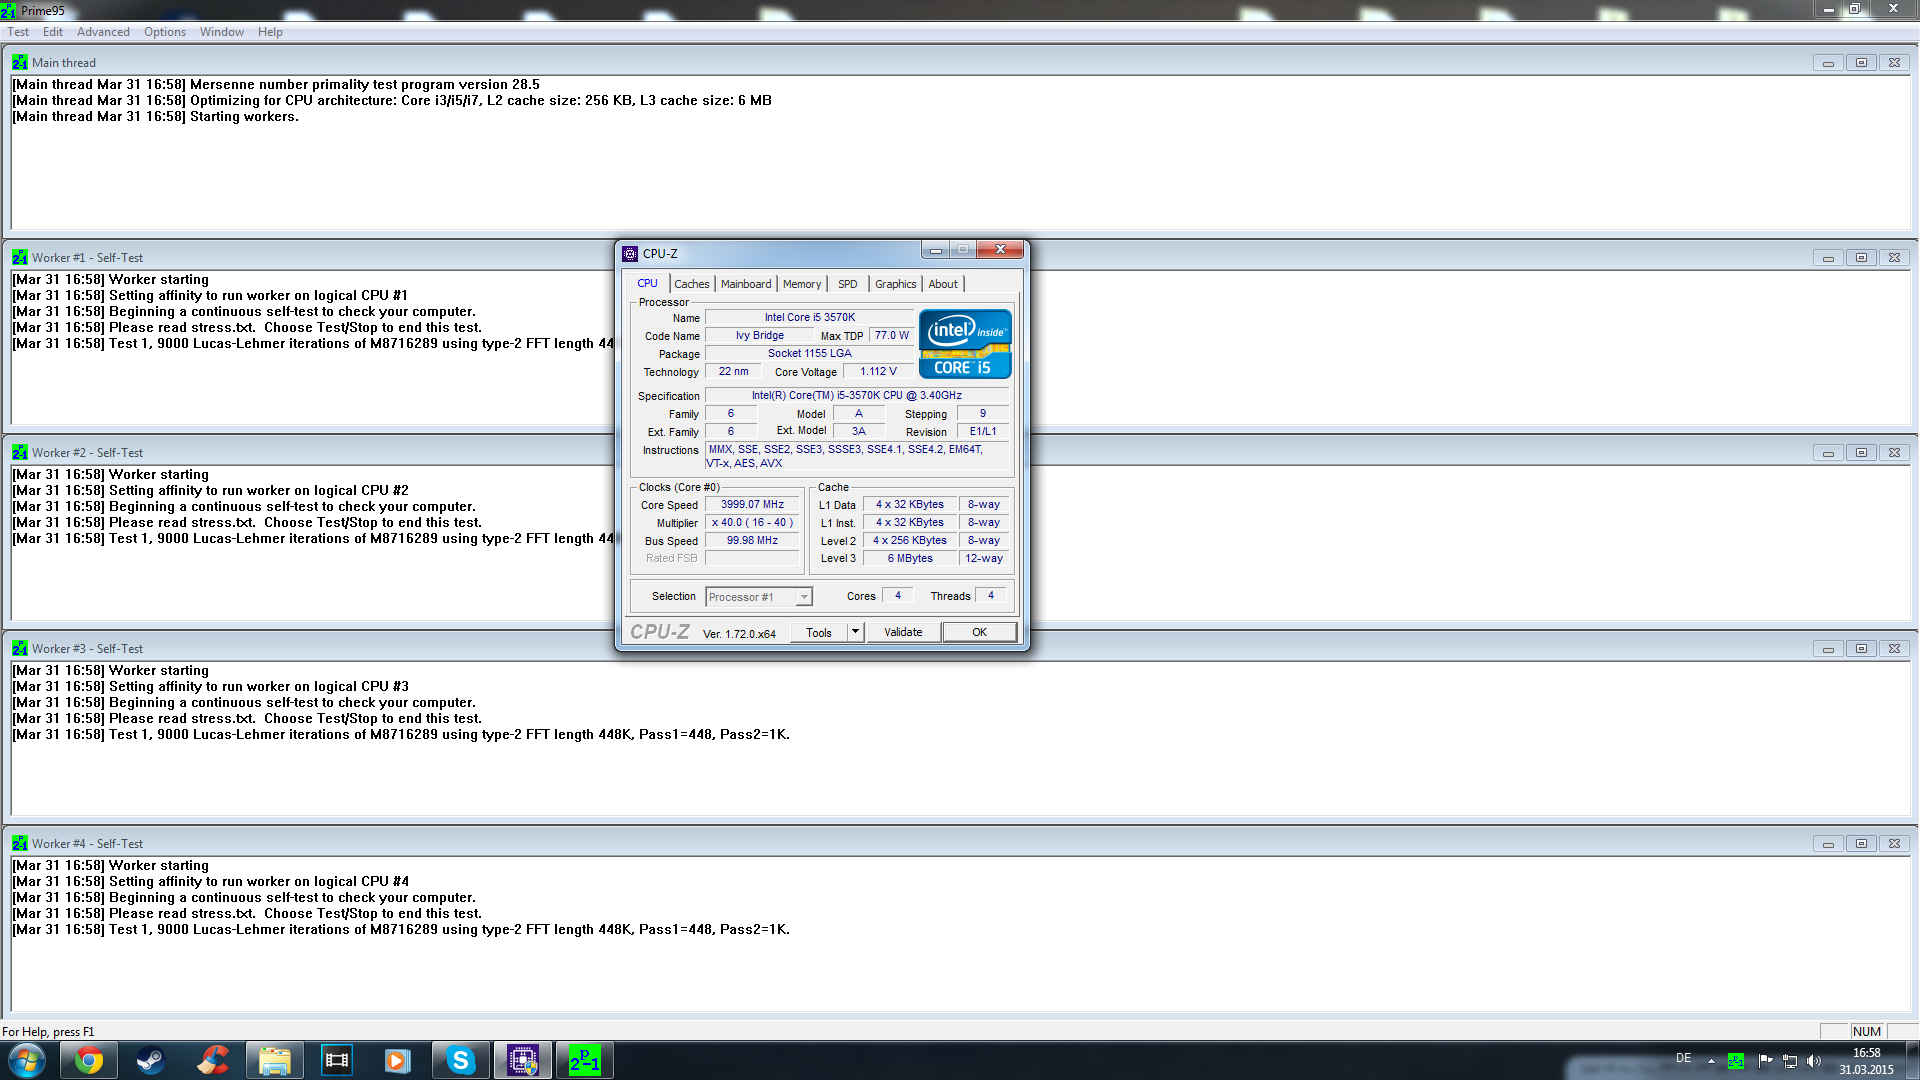
Task: Open the Advanced menu in Prime95
Action: point(103,32)
